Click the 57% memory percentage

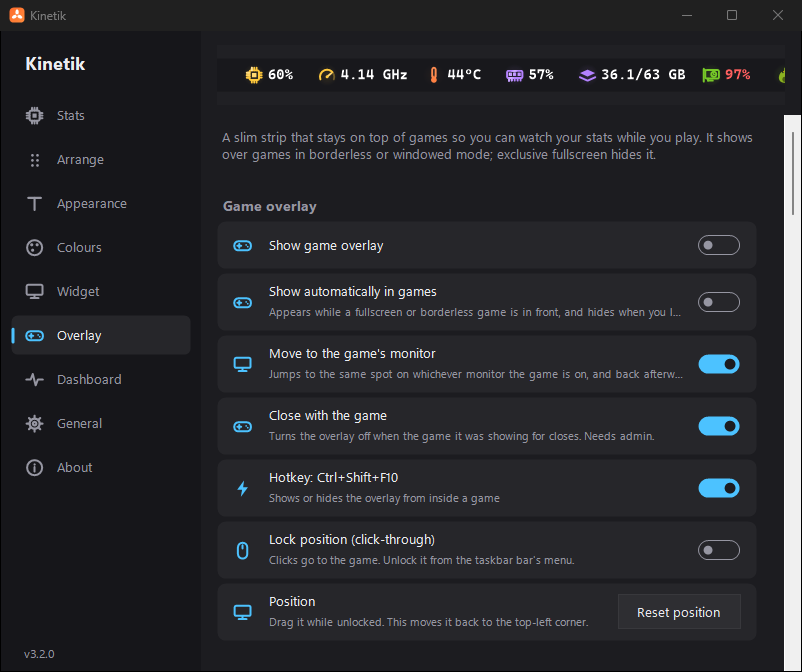[x=541, y=75]
